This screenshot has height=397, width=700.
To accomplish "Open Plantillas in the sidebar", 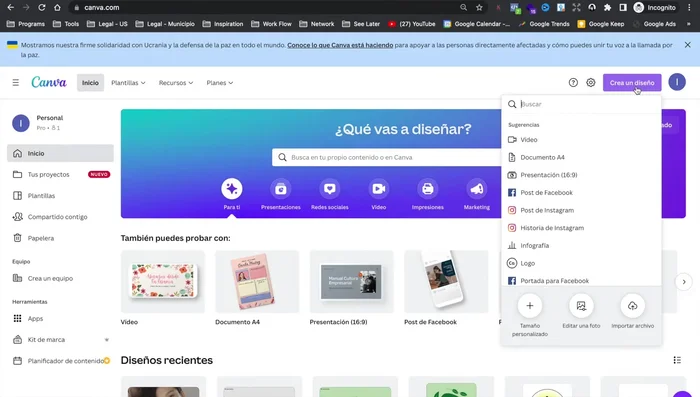I will pos(60,196).
